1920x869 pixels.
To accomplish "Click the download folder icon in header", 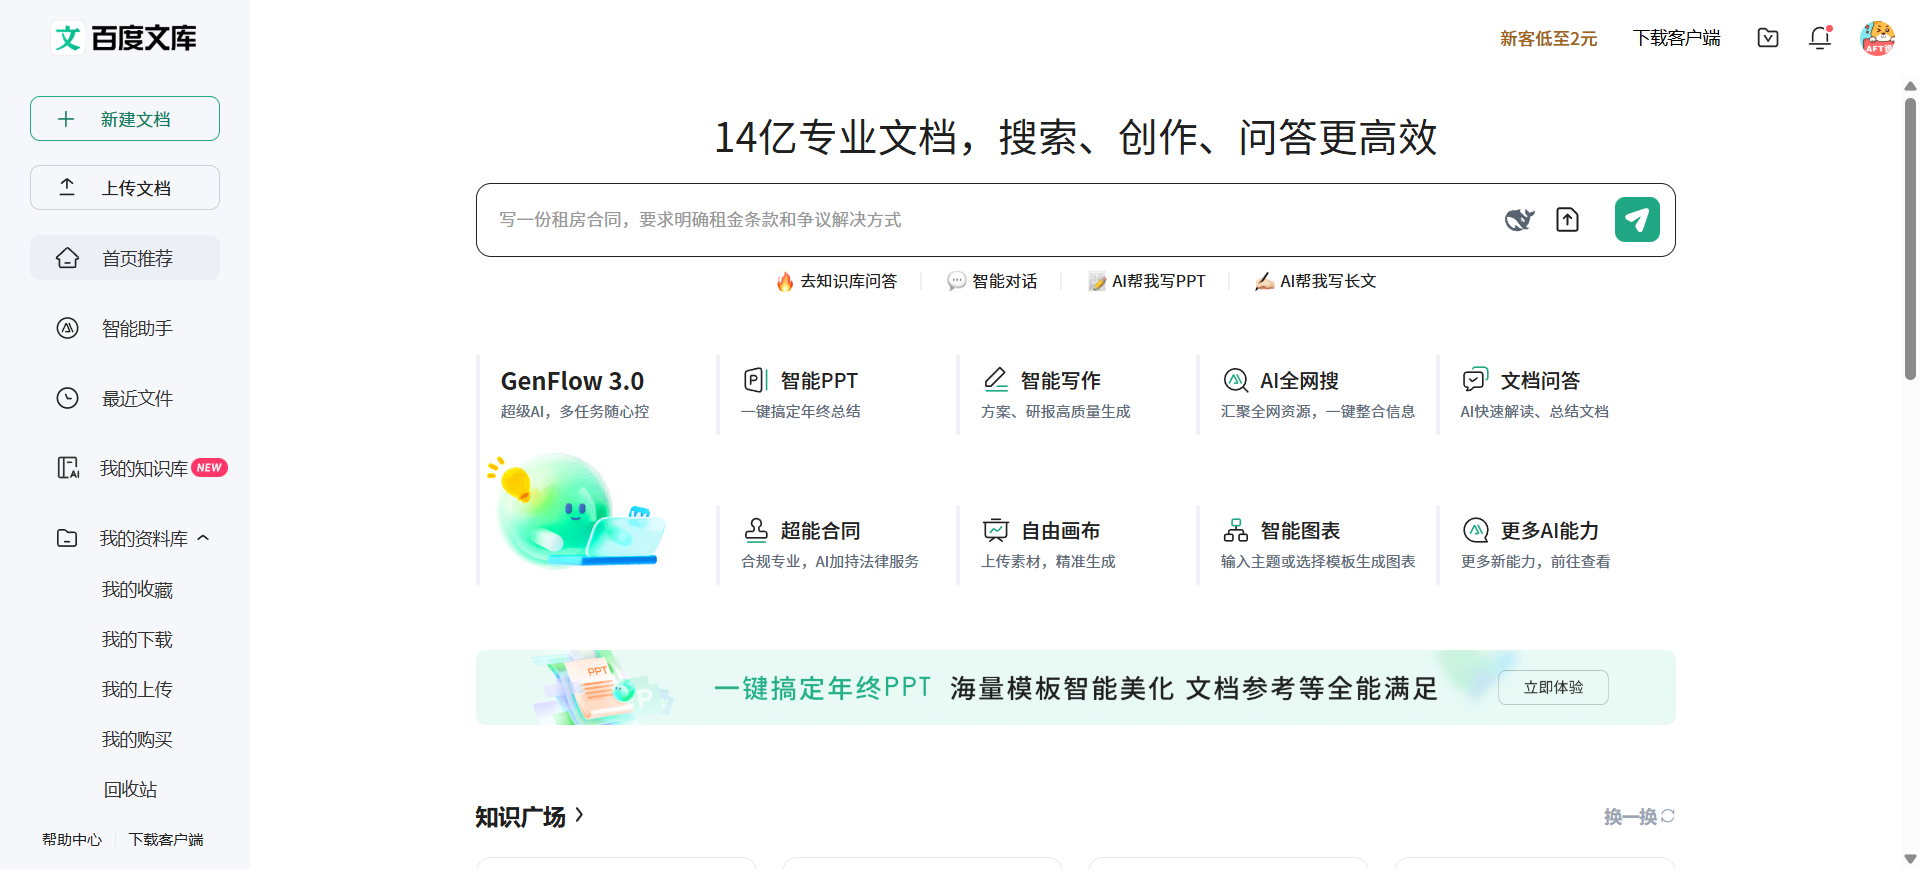I will point(1768,38).
